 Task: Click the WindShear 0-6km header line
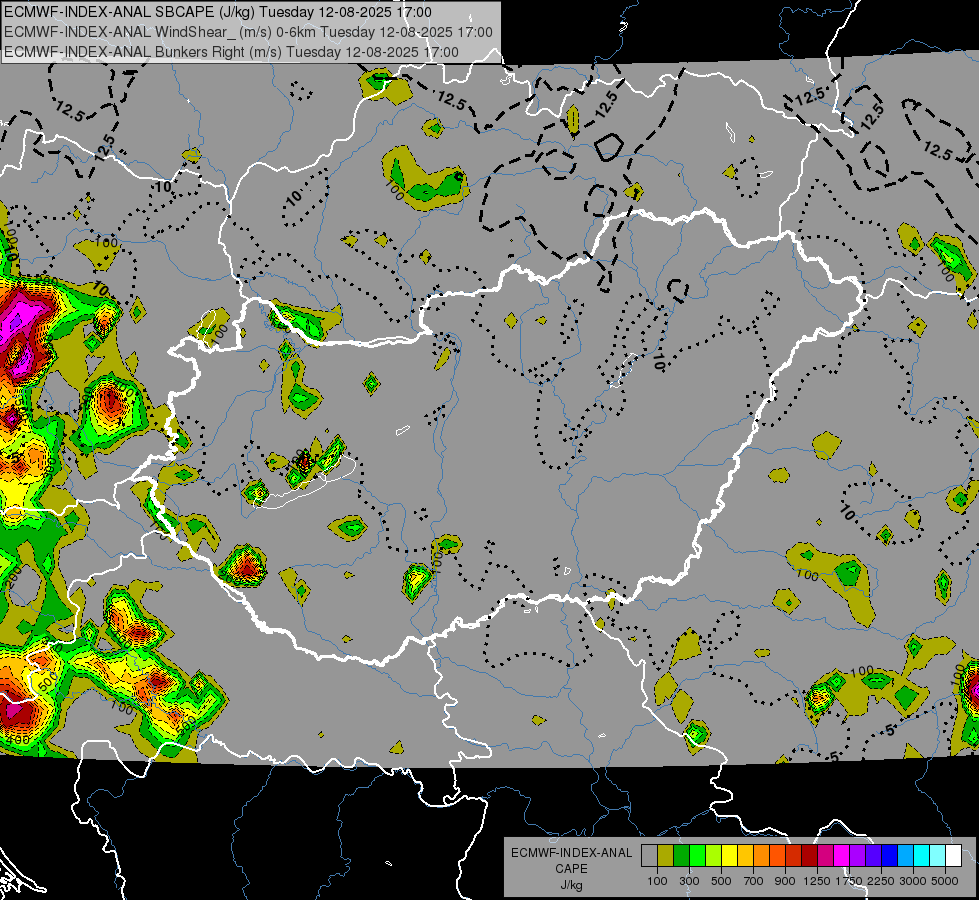click(248, 32)
